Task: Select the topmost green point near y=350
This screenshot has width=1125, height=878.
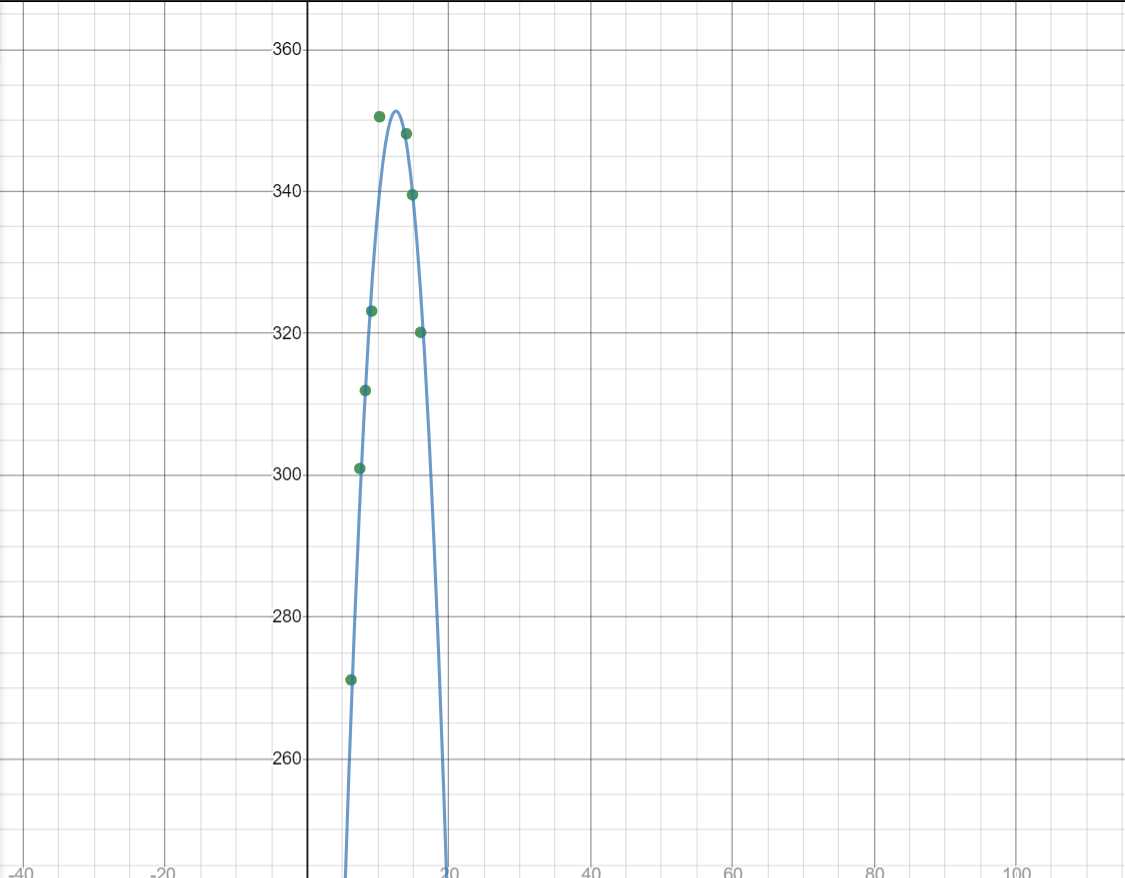Action: pyautogui.click(x=380, y=117)
